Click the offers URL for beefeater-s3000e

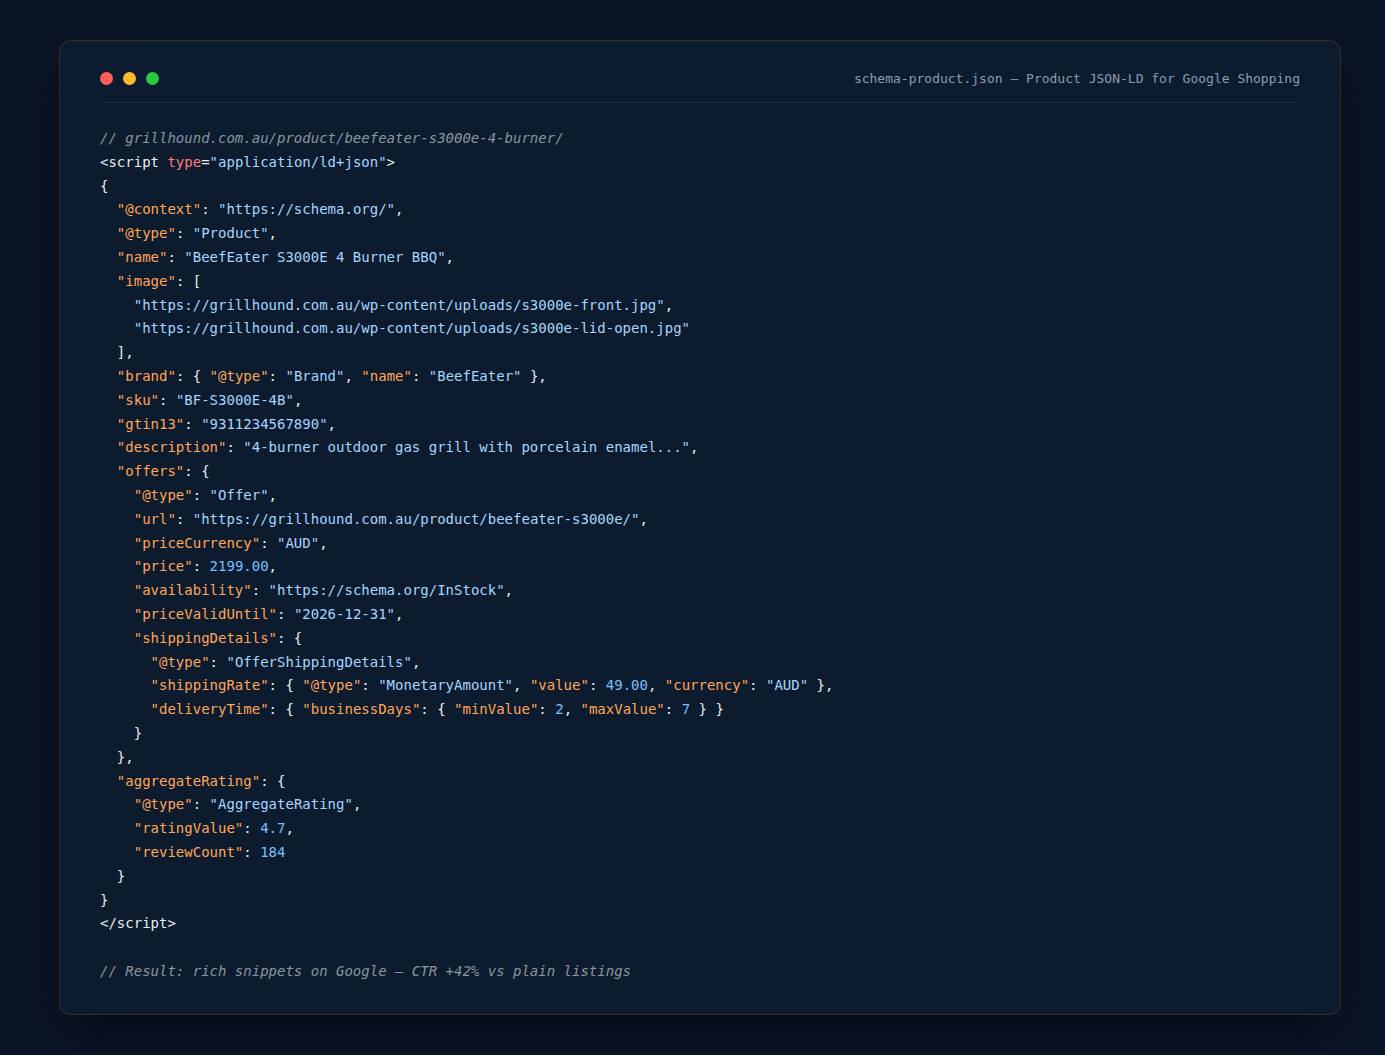point(420,518)
